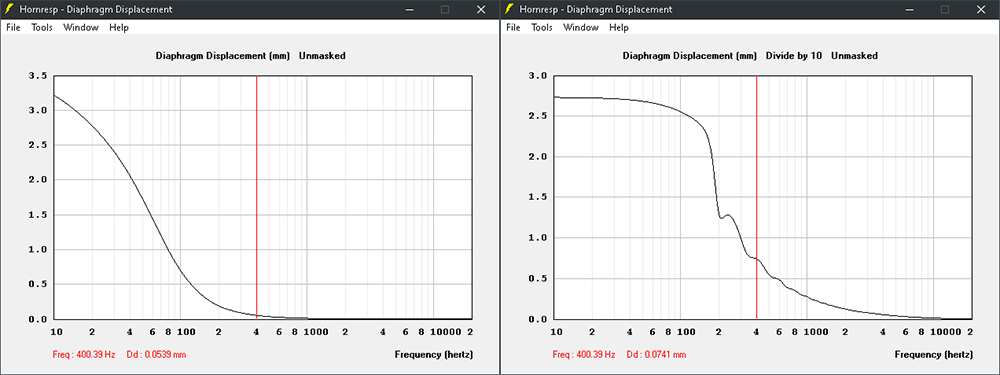Close the left Hornresp window

coord(481,10)
